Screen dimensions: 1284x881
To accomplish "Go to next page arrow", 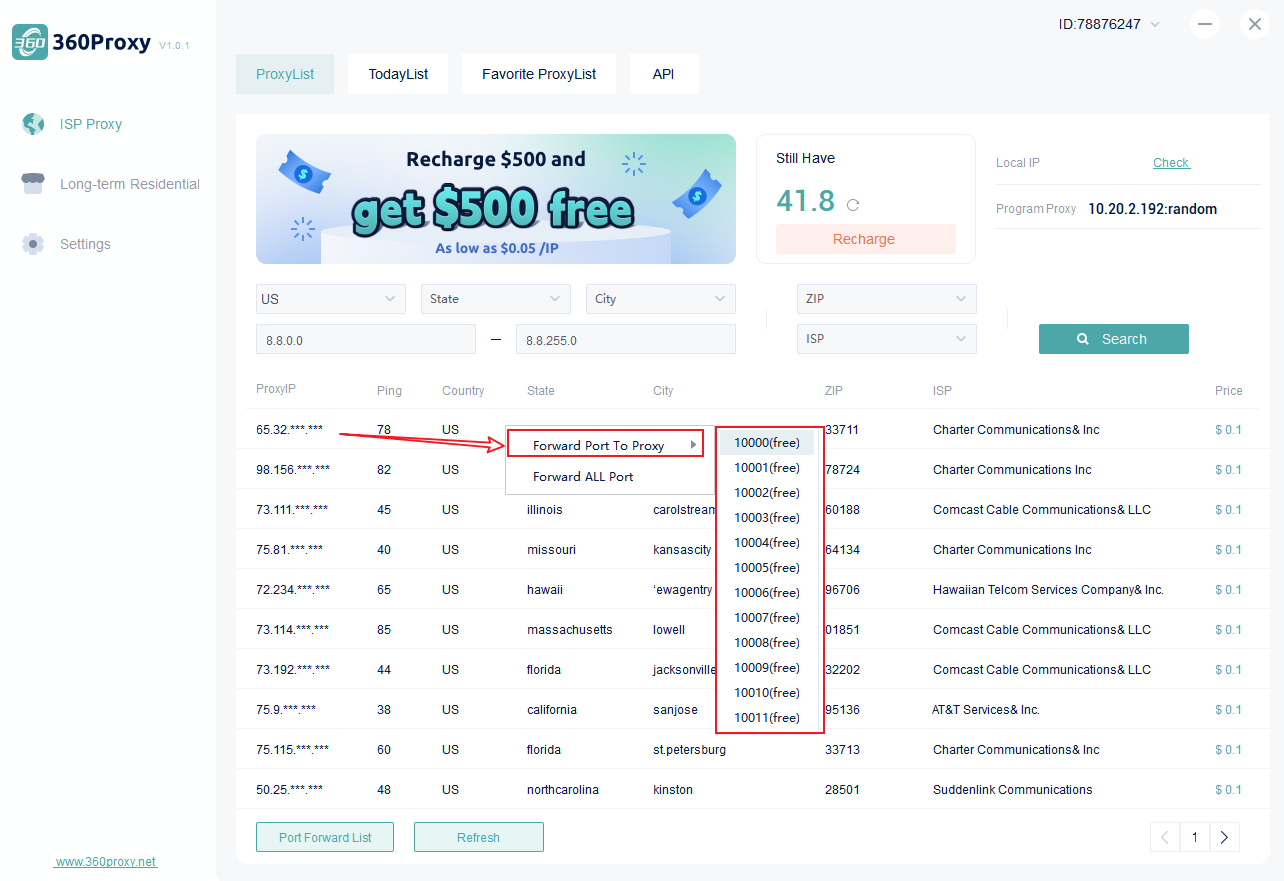I will [1225, 837].
